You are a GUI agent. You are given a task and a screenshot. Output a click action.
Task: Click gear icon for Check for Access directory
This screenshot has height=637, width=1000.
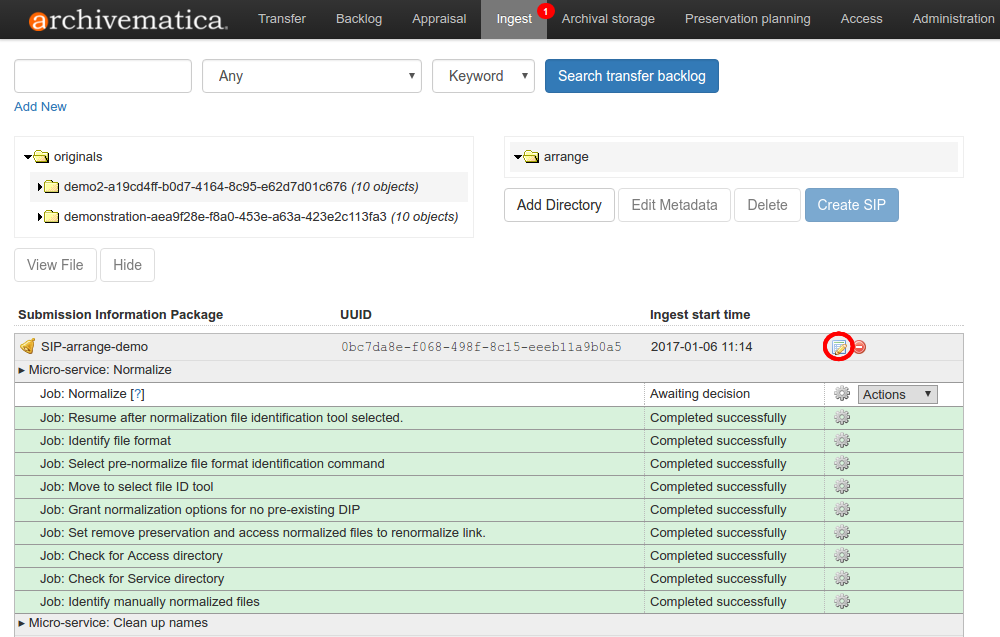coord(842,556)
